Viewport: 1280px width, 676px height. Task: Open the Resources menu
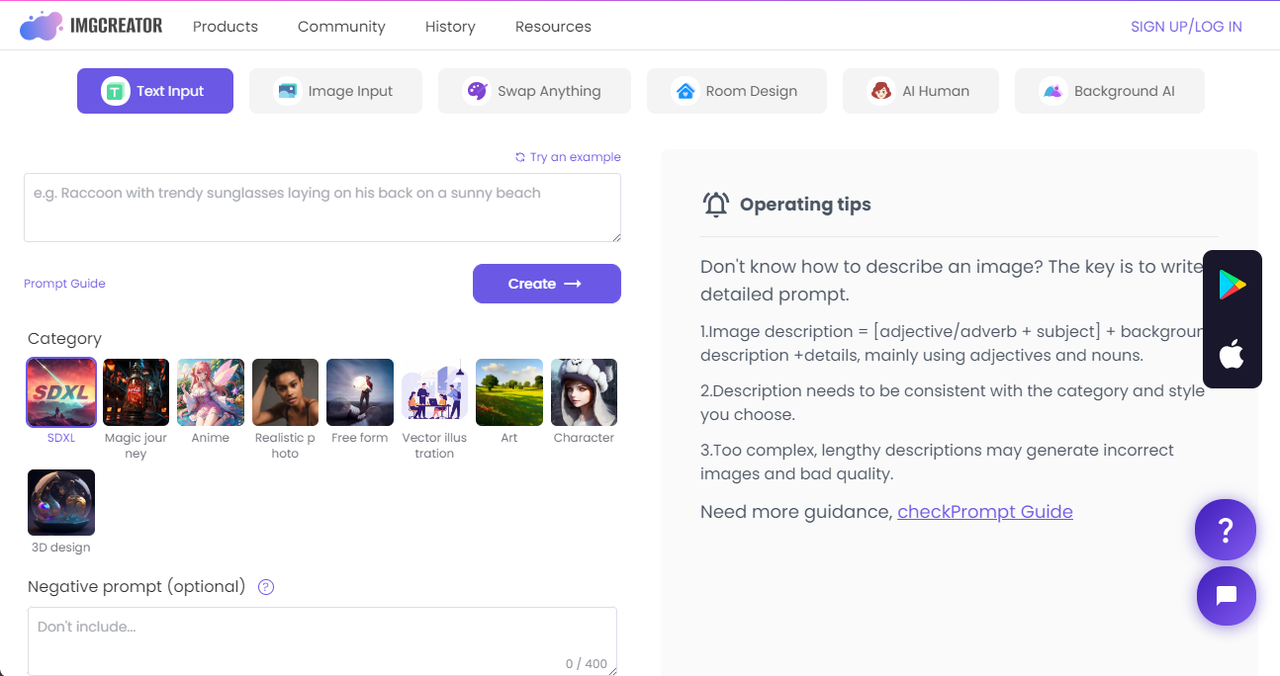pos(553,27)
